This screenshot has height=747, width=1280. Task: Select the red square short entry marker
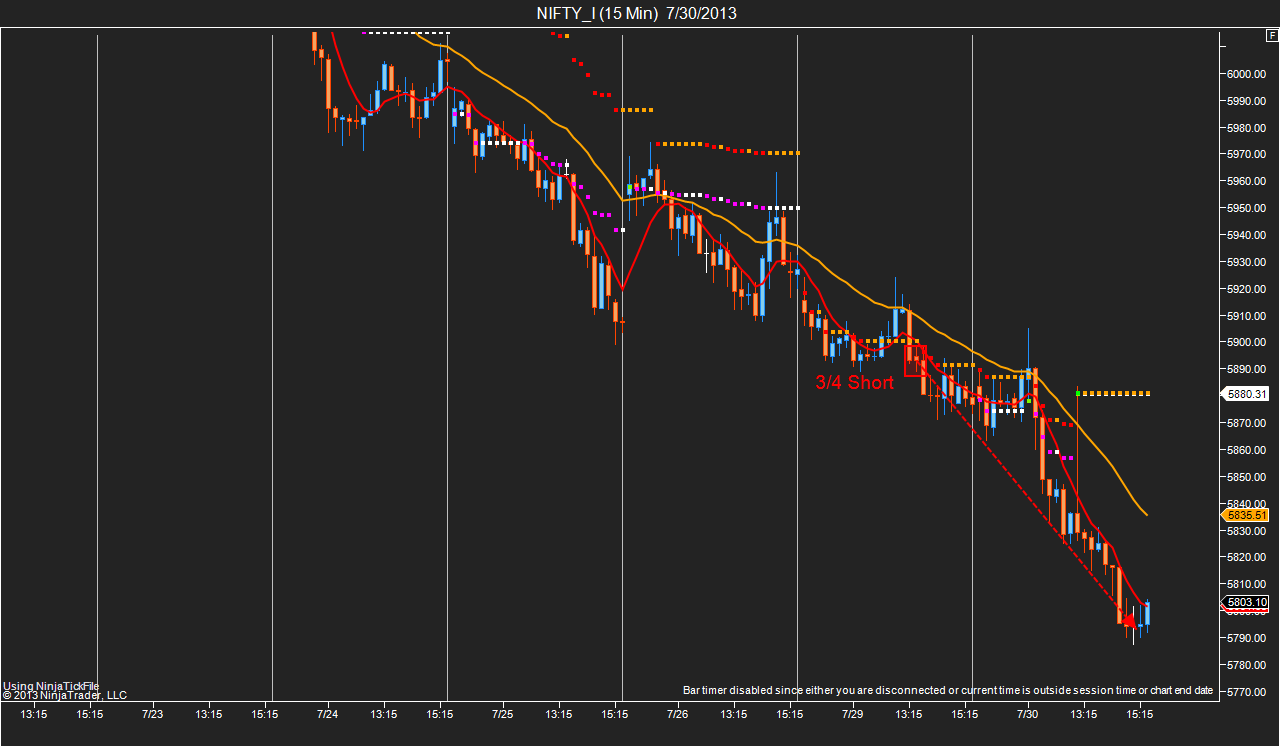click(x=915, y=361)
